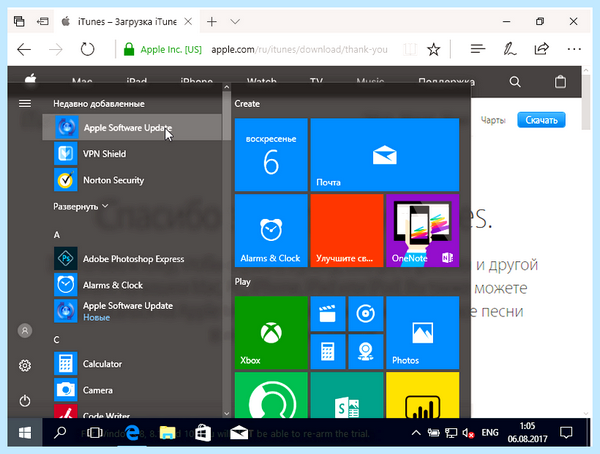Open the Set tabs aside icon
The height and width of the screenshot is (454, 600).
tap(42, 21)
